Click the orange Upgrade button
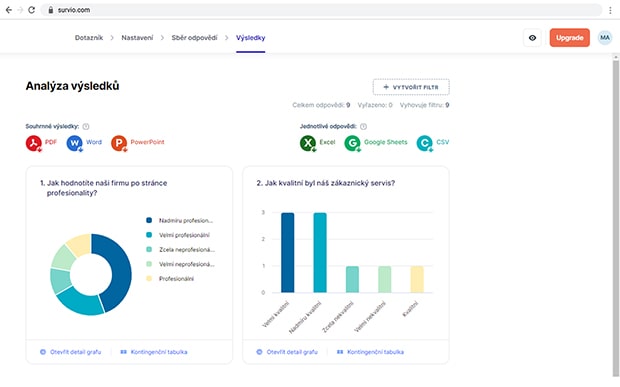Screen dimensions: 620x387 569,38
